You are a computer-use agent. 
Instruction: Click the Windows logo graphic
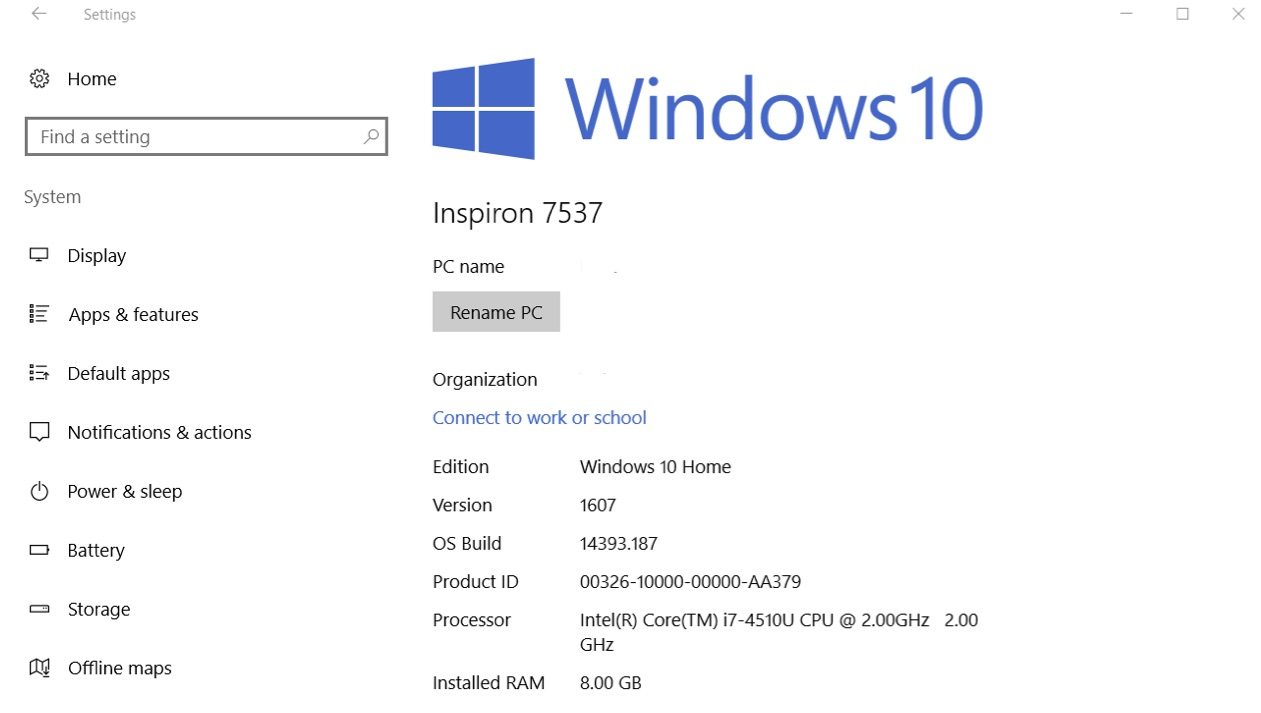pos(483,108)
